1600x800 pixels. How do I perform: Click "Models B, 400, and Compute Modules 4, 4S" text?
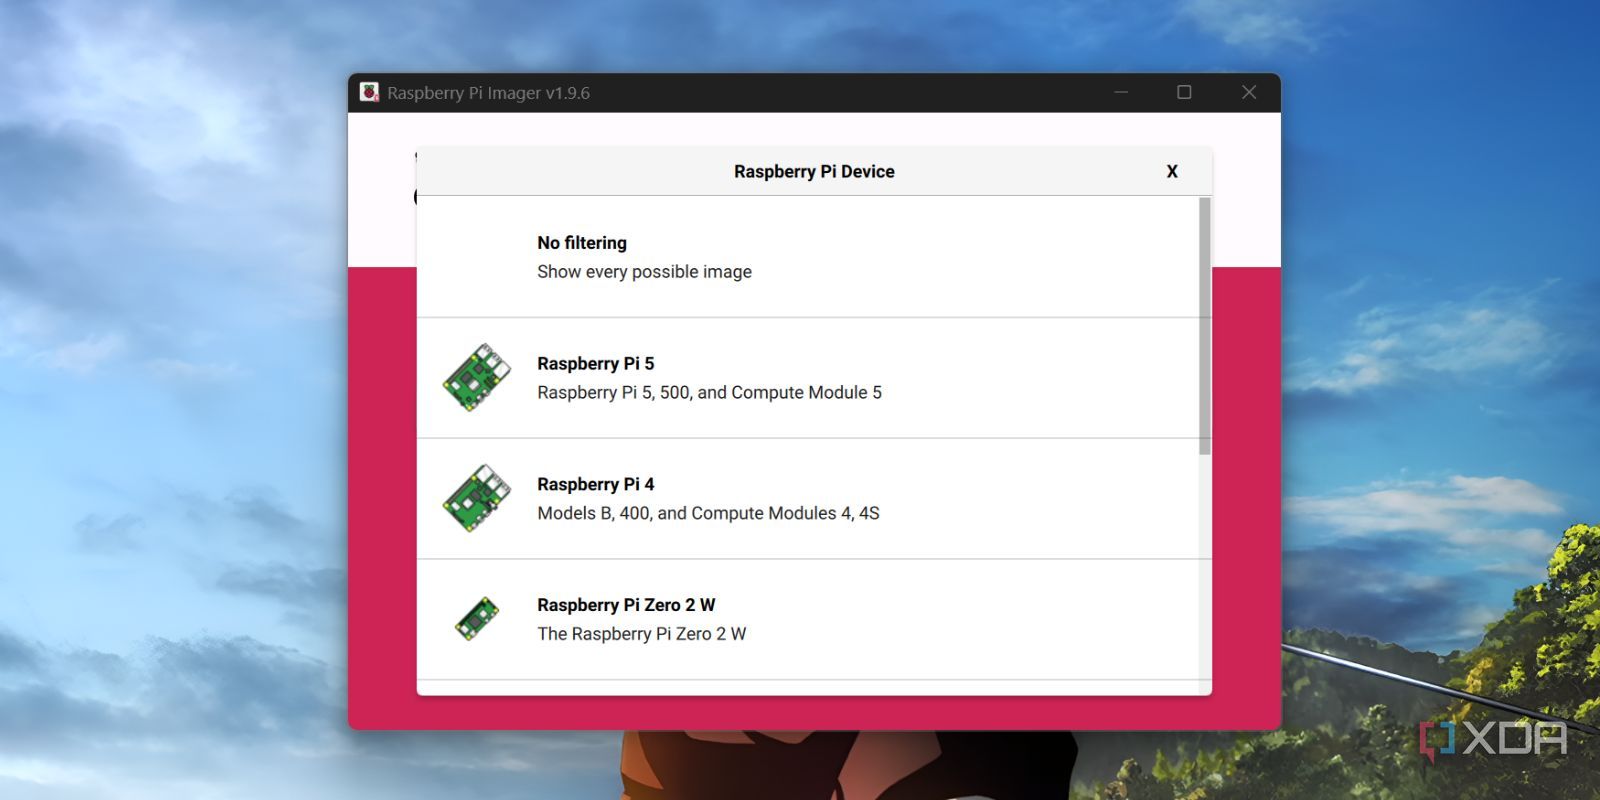[708, 513]
